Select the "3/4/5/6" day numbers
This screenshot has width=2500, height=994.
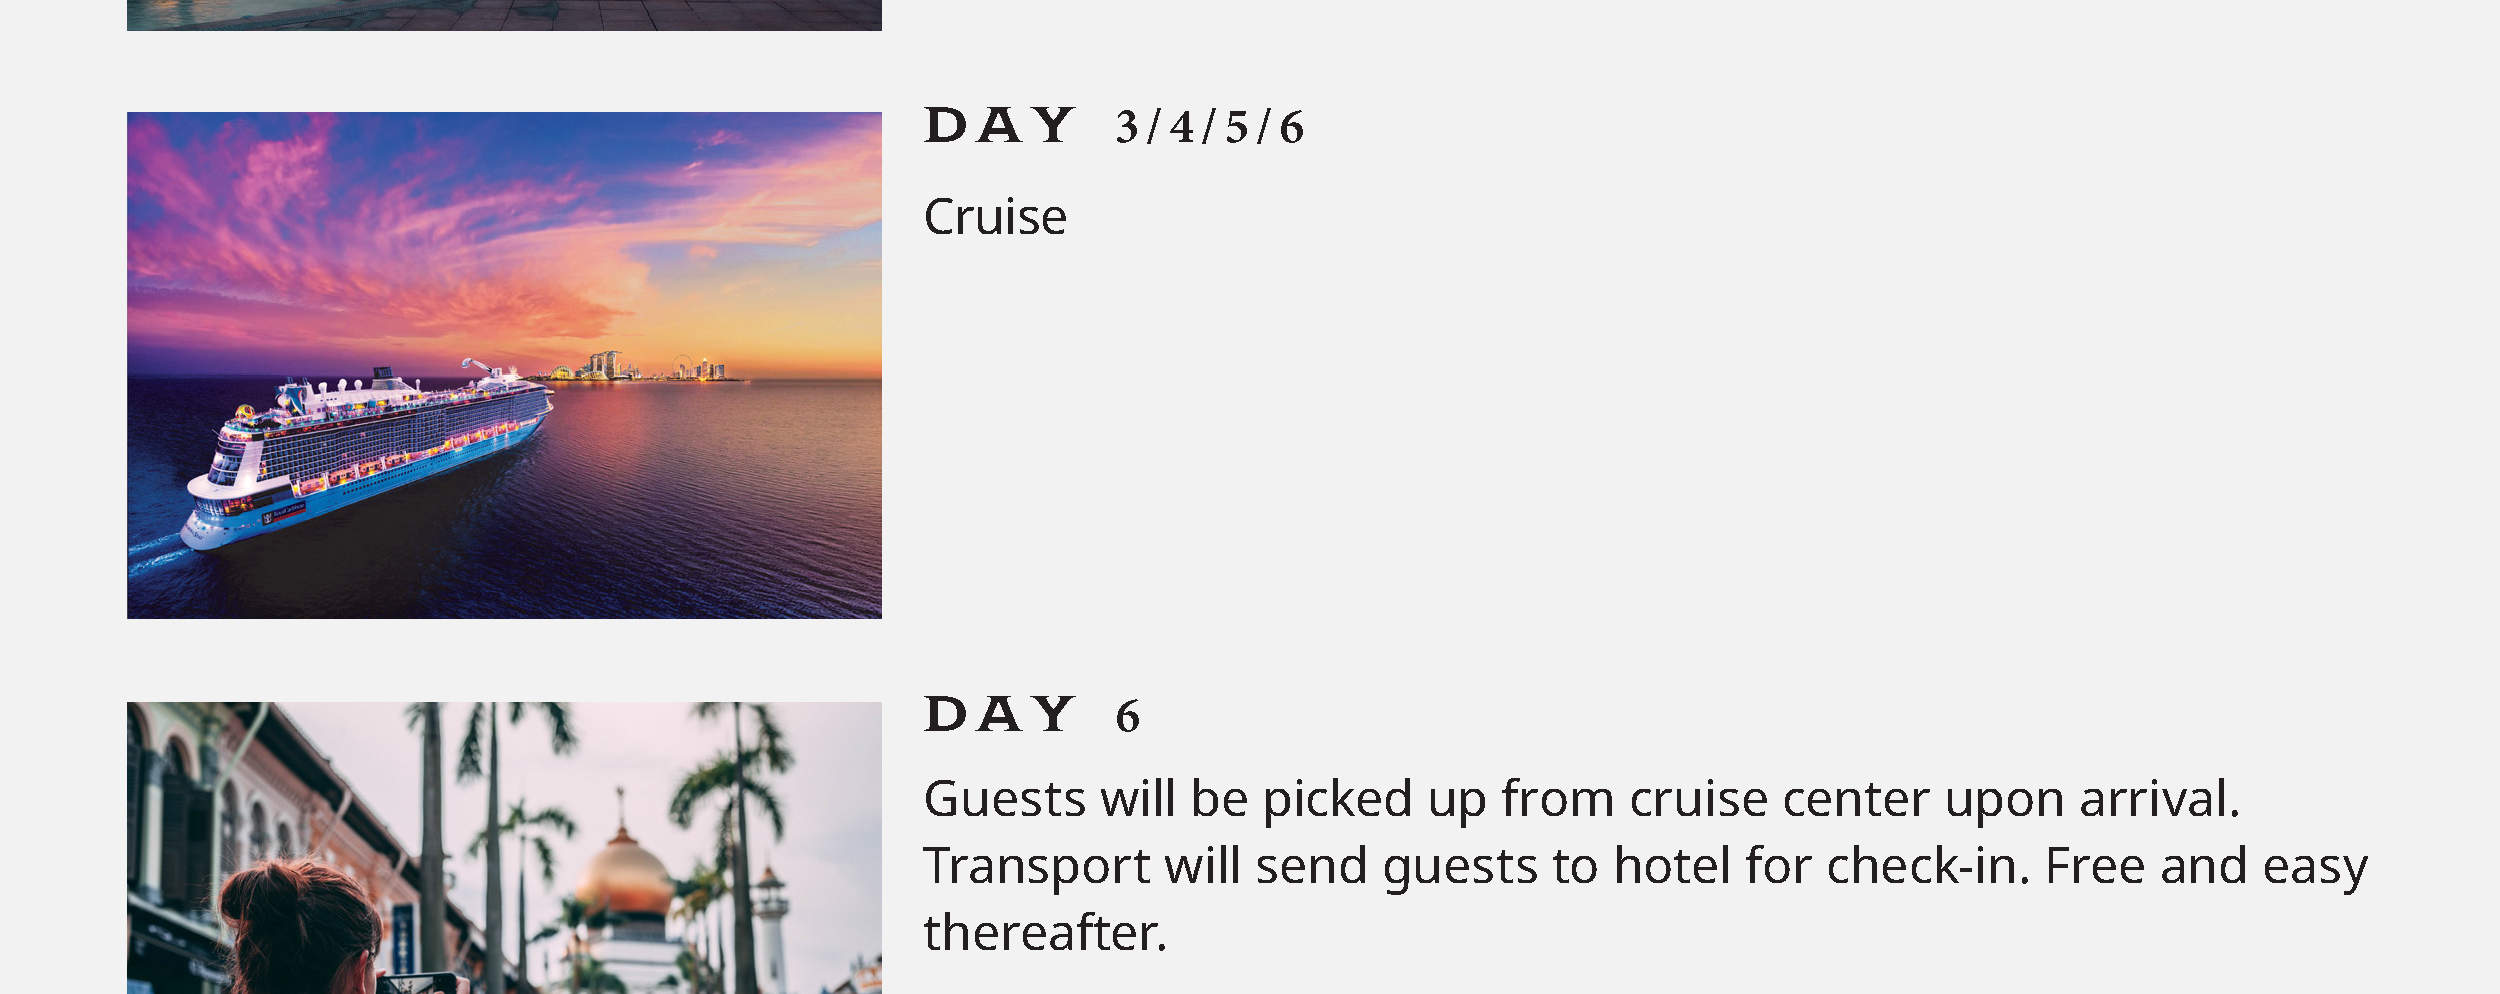click(1209, 128)
